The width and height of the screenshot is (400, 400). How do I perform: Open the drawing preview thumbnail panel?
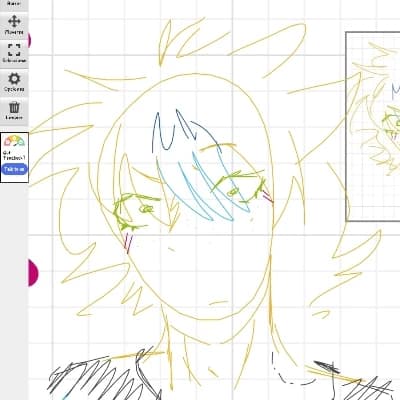coord(373,127)
